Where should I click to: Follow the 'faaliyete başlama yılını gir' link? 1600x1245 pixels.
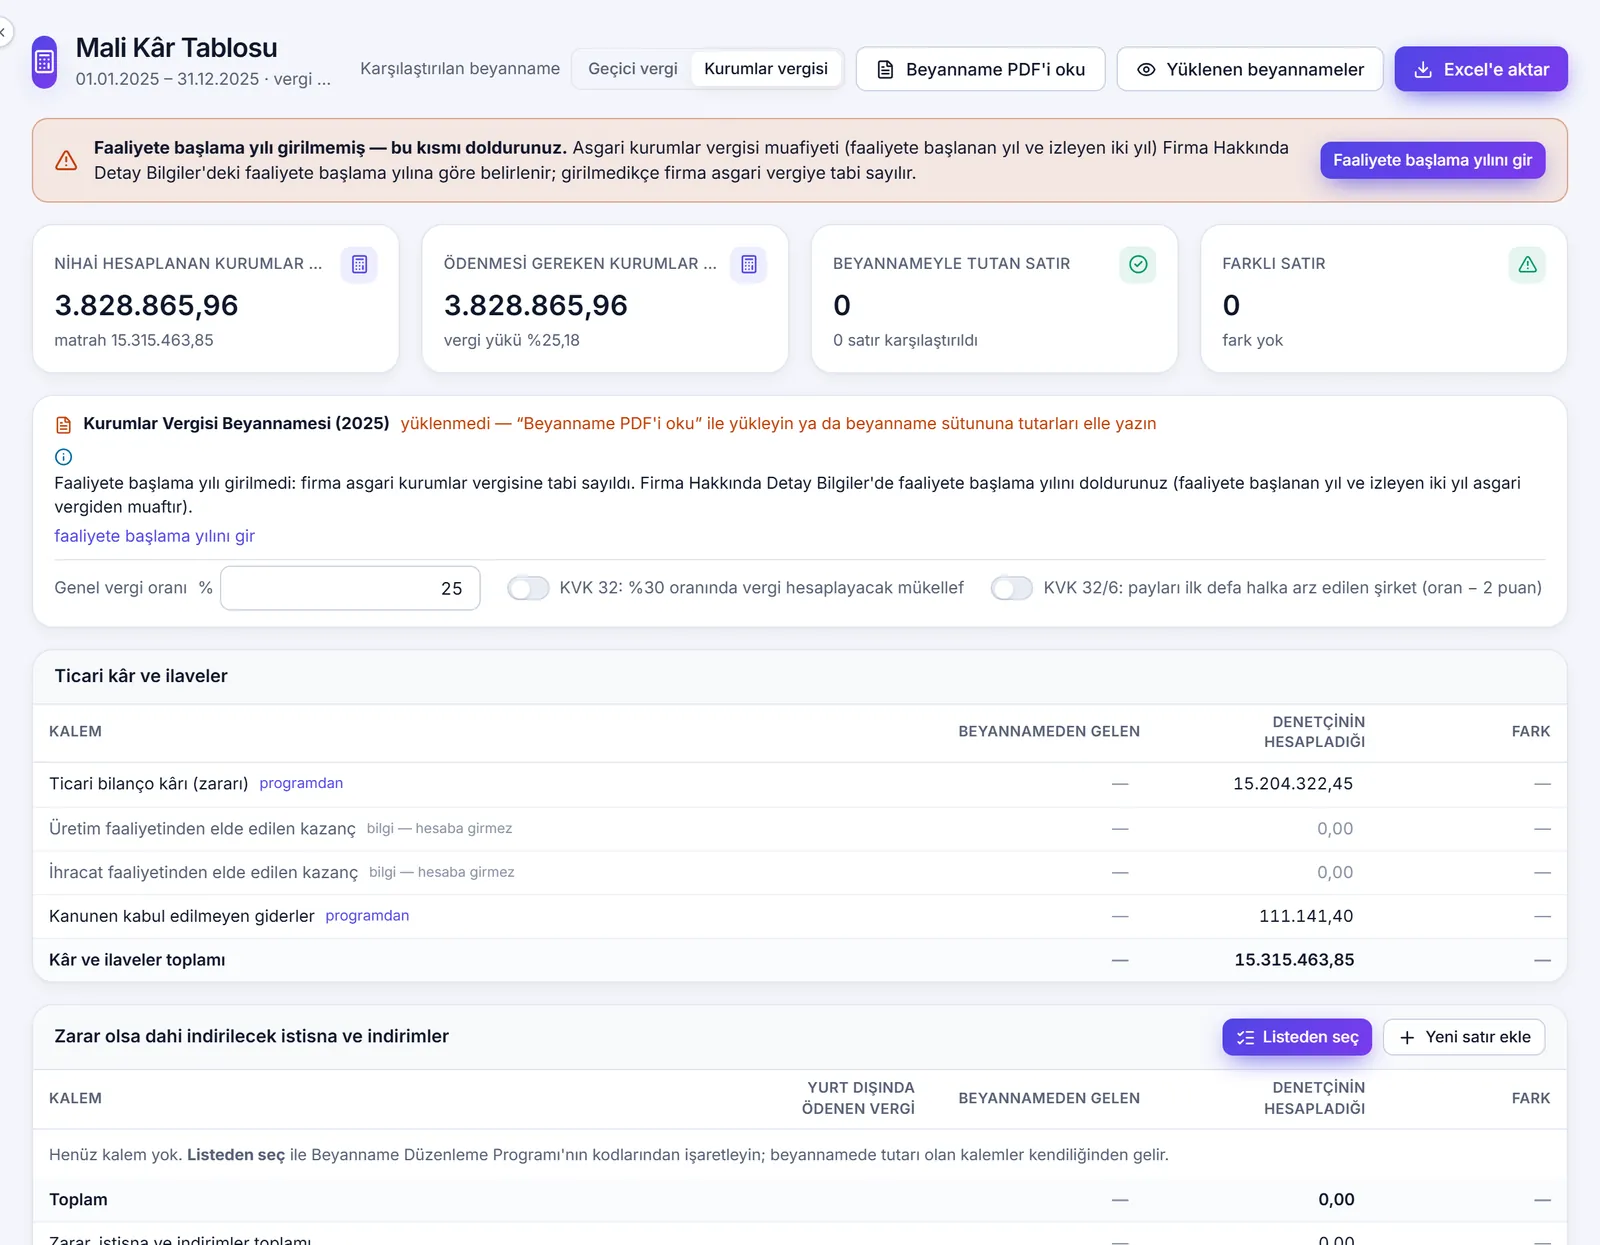[154, 536]
